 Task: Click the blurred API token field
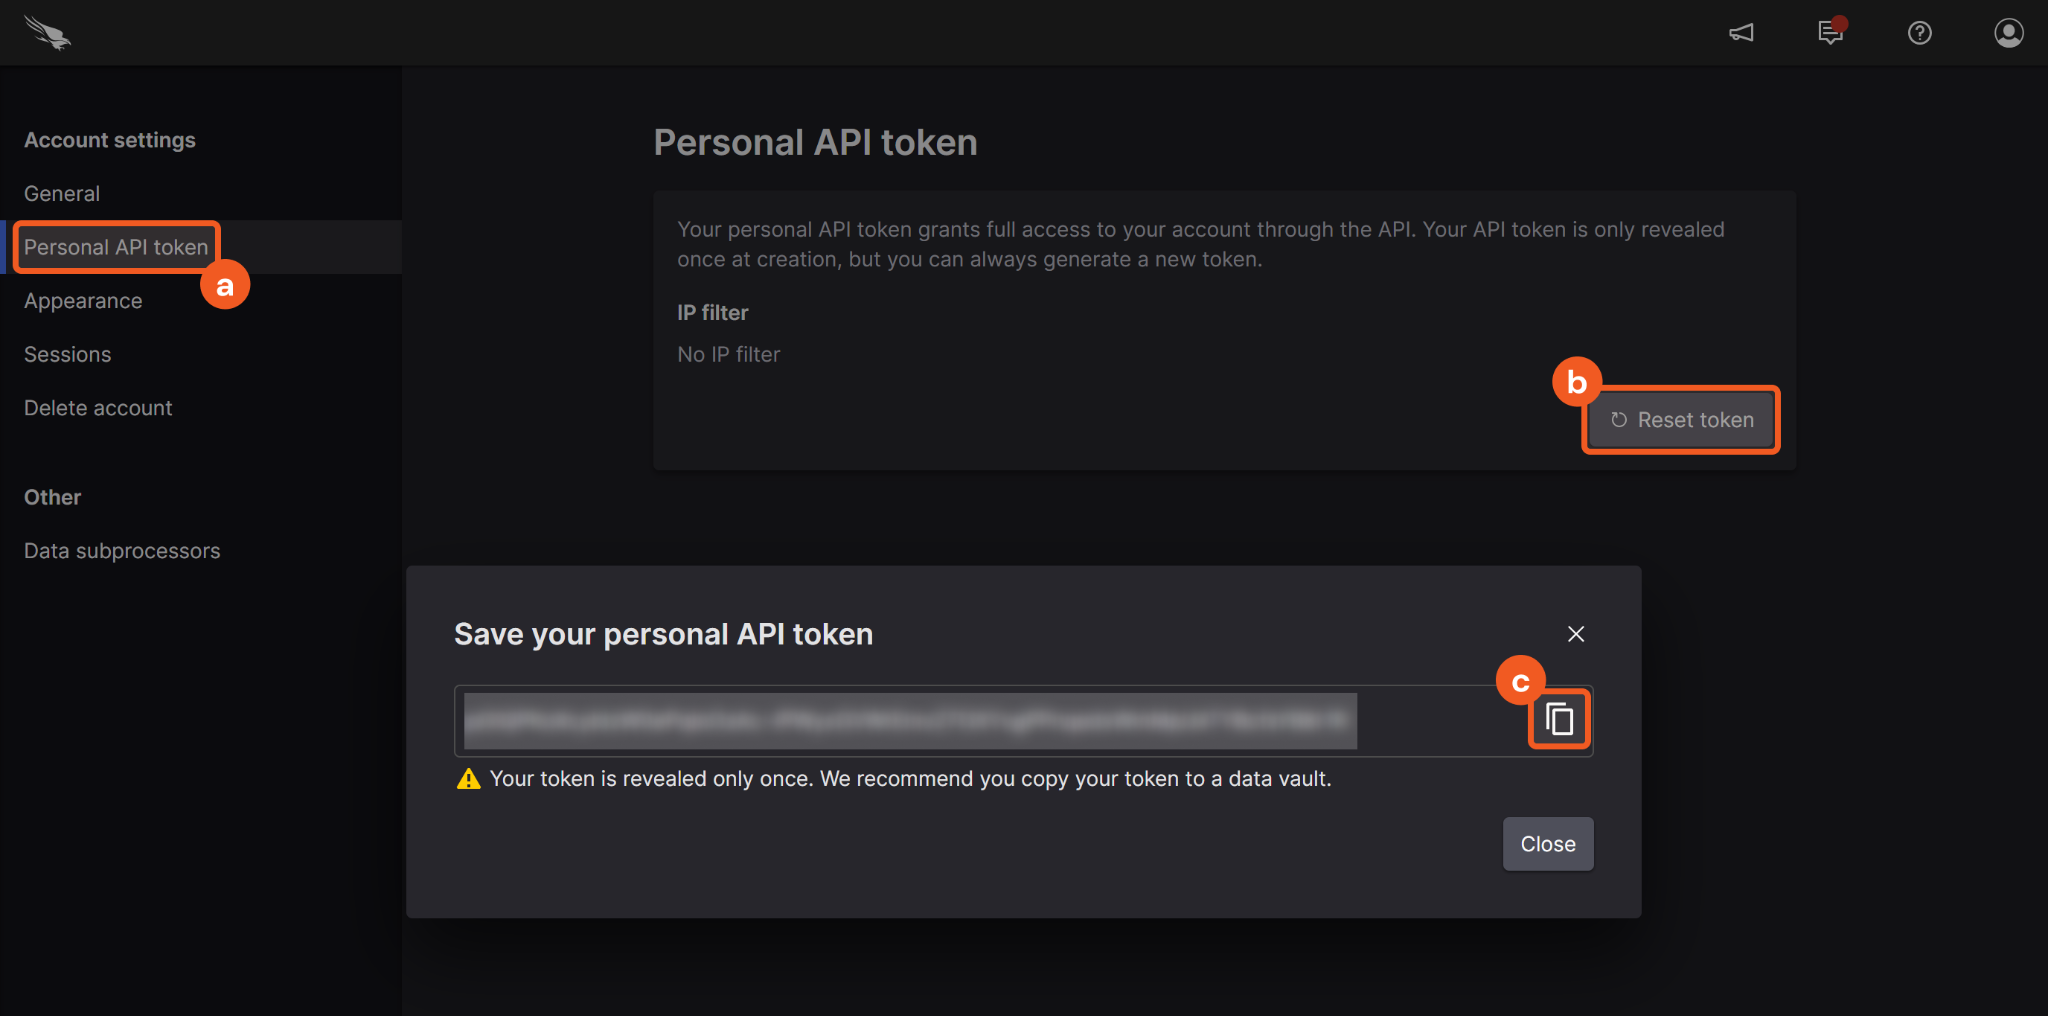coord(910,721)
